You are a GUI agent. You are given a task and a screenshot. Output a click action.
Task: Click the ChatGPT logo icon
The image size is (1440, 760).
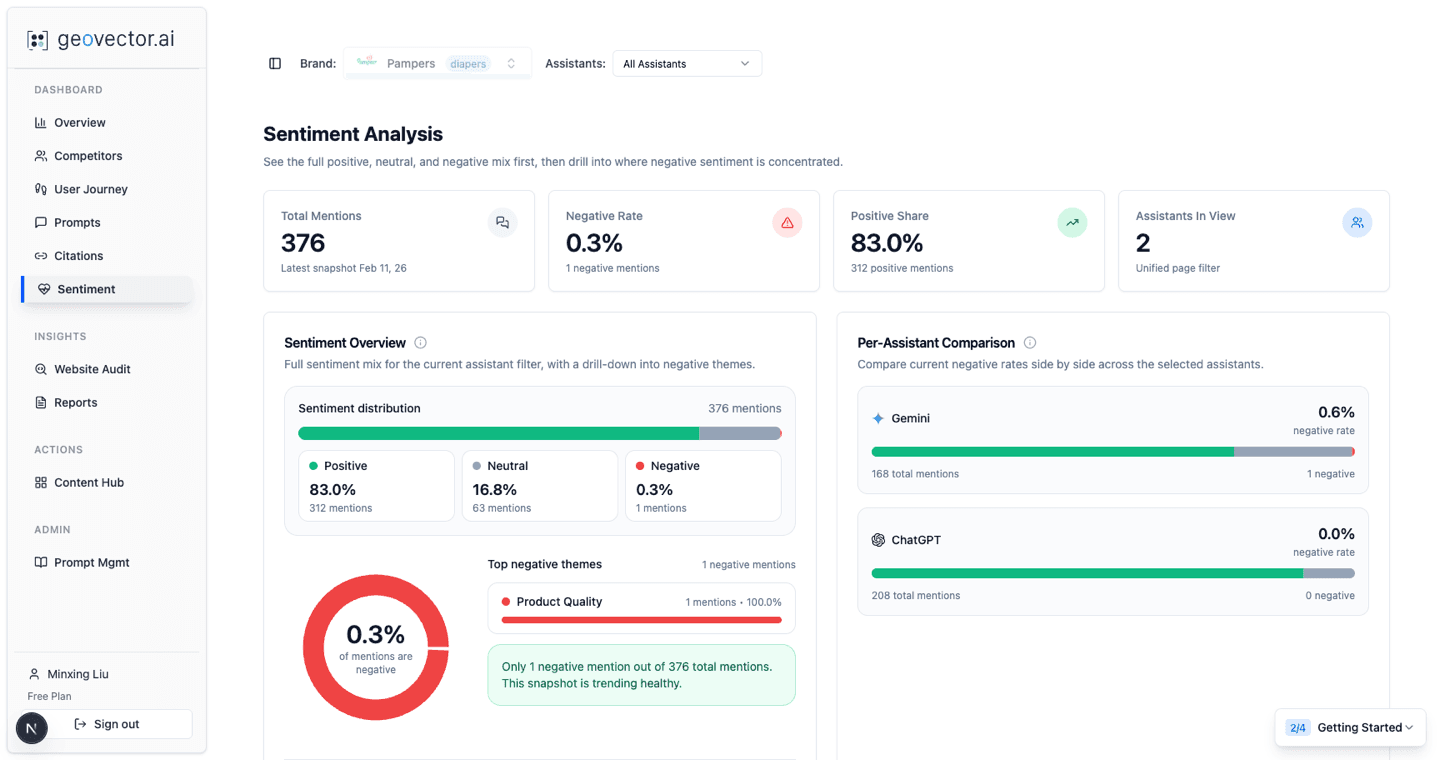click(878, 540)
